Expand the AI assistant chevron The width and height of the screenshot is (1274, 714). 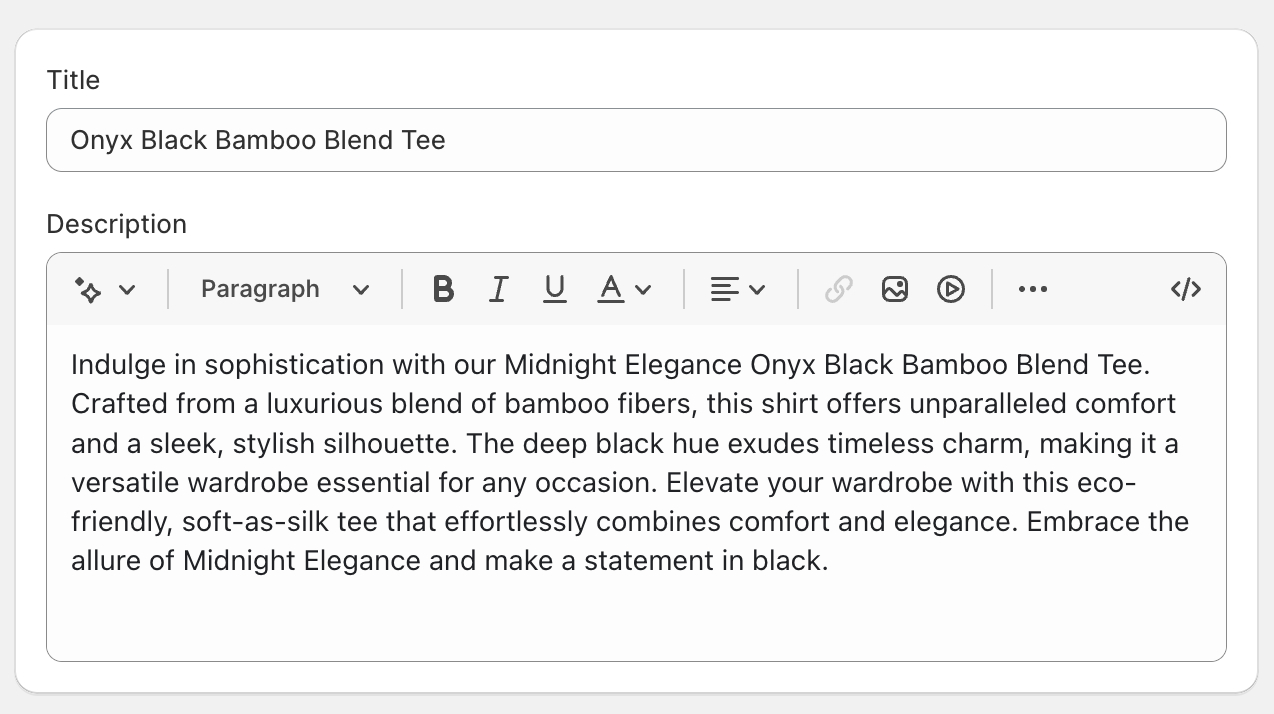click(x=128, y=289)
